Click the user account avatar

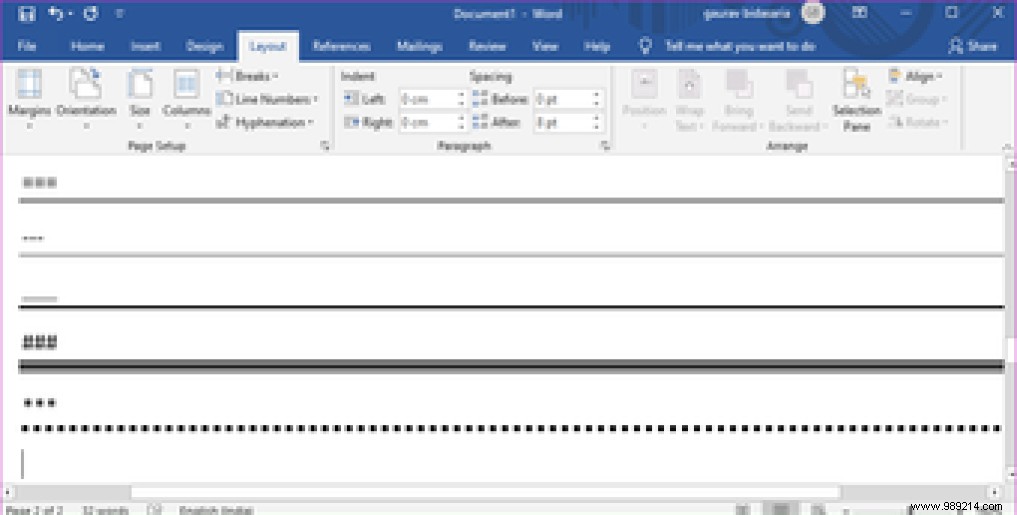(813, 13)
